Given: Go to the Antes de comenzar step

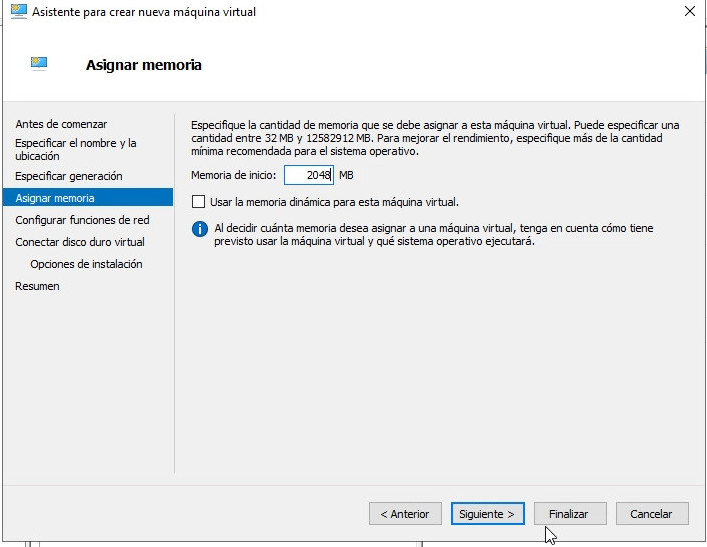Looking at the screenshot, I should [x=61, y=124].
